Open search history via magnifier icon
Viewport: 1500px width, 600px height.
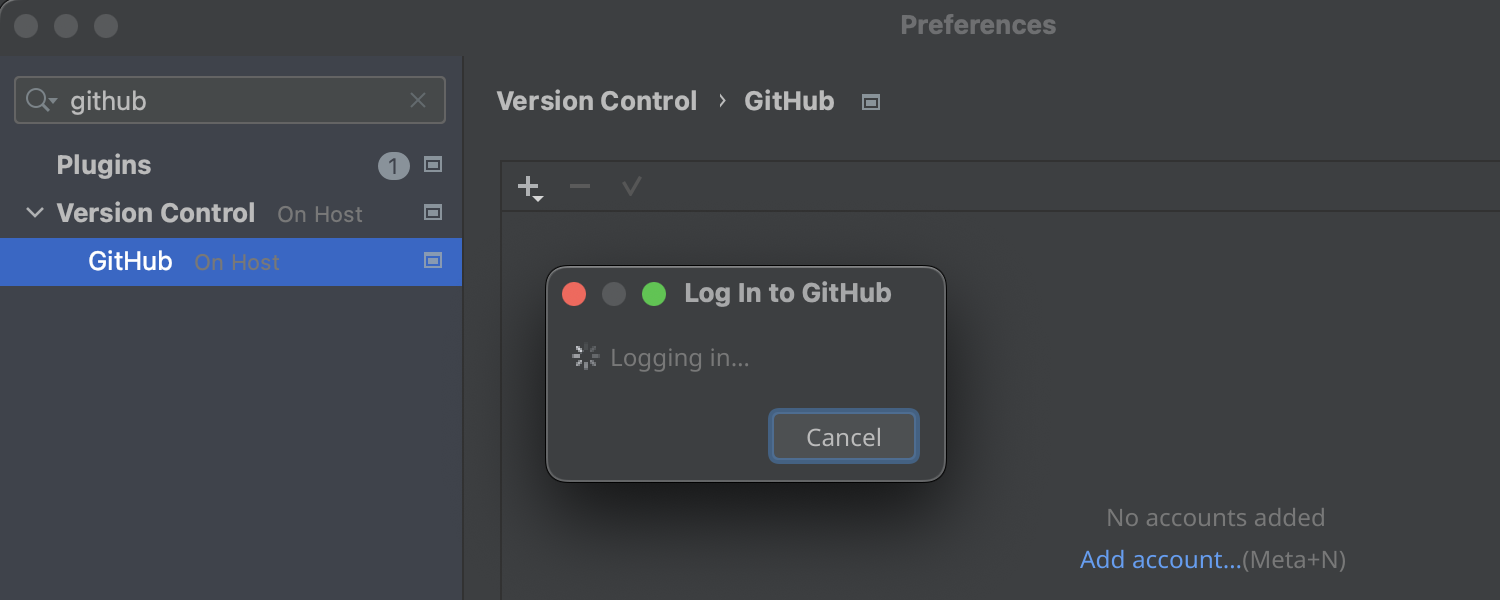(x=40, y=100)
